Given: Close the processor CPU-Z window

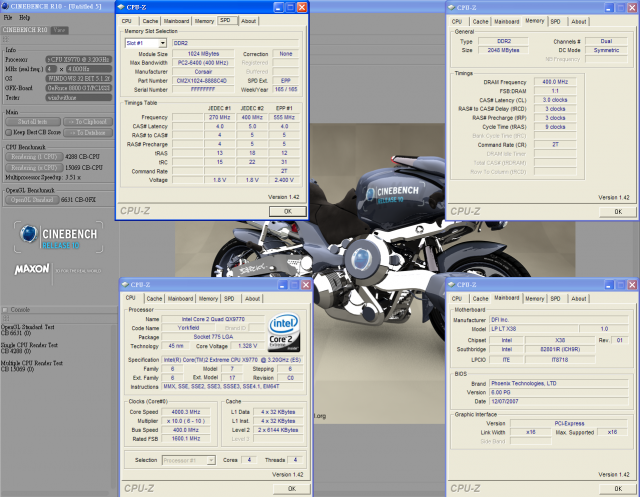Looking at the screenshot, I should coord(306,285).
